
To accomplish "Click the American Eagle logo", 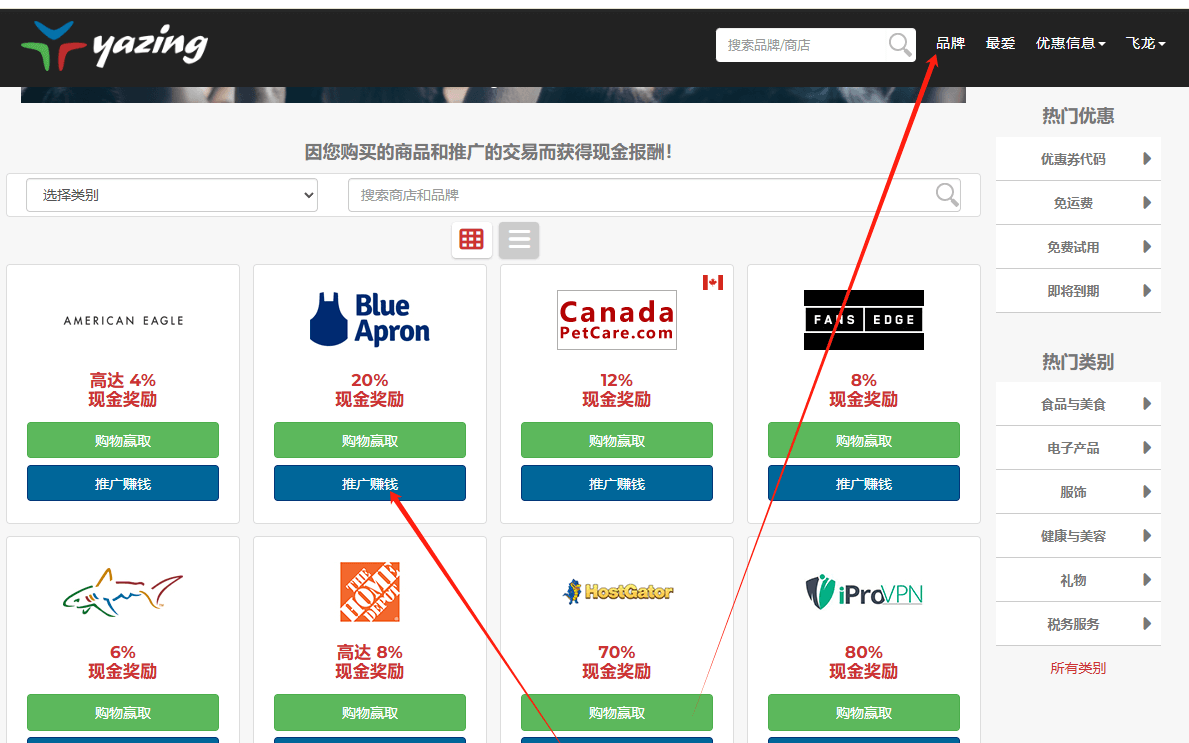I will [x=123, y=320].
